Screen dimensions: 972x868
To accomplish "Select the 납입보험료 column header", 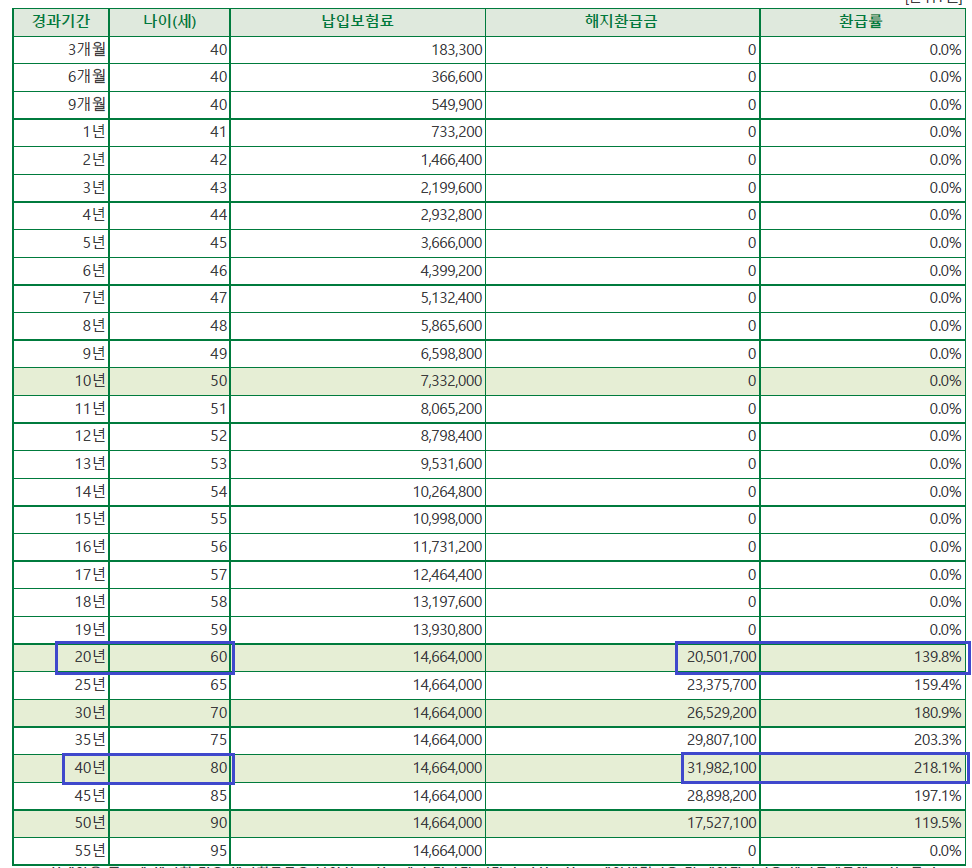I will tap(357, 22).
